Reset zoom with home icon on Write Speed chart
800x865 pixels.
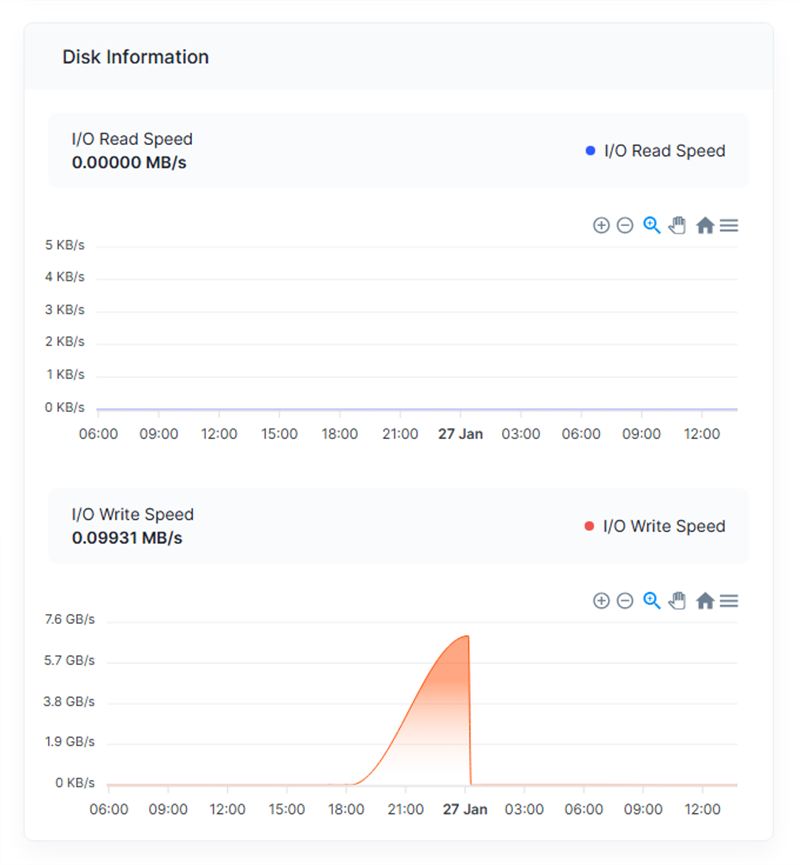tap(705, 601)
